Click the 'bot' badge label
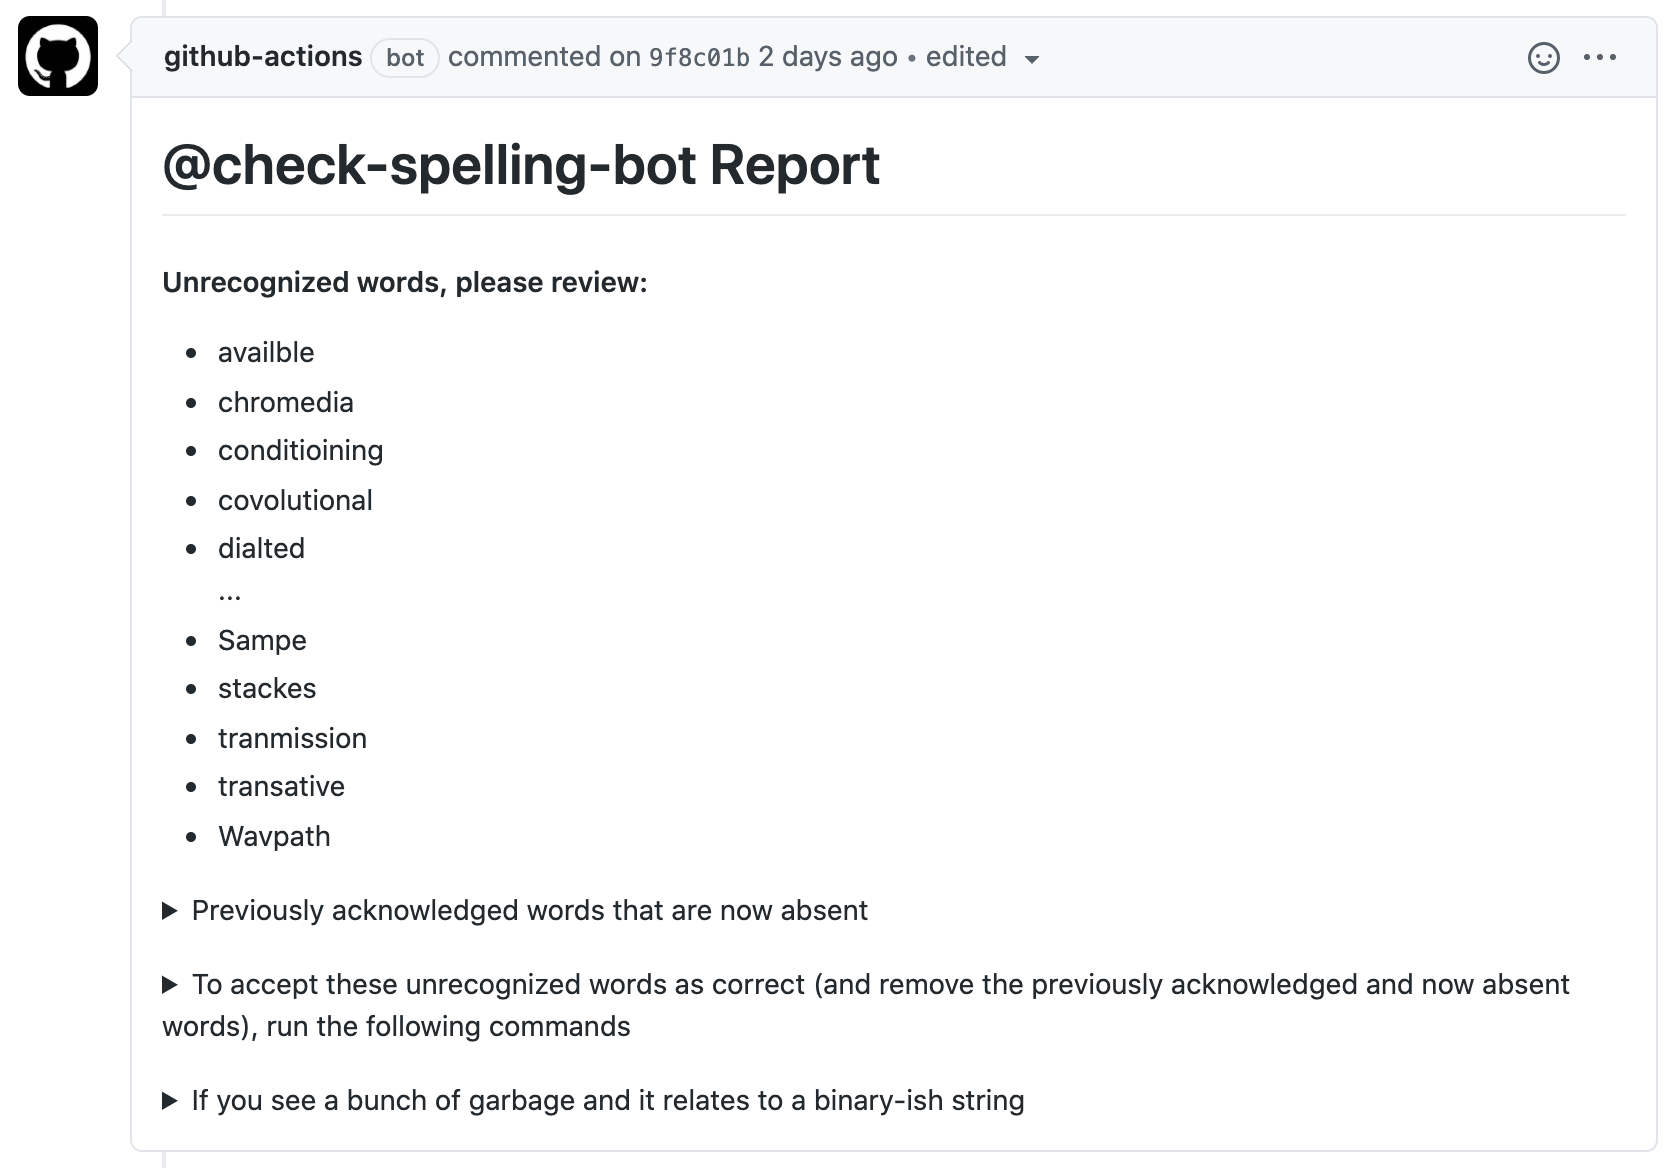The width and height of the screenshot is (1678, 1168). click(405, 58)
